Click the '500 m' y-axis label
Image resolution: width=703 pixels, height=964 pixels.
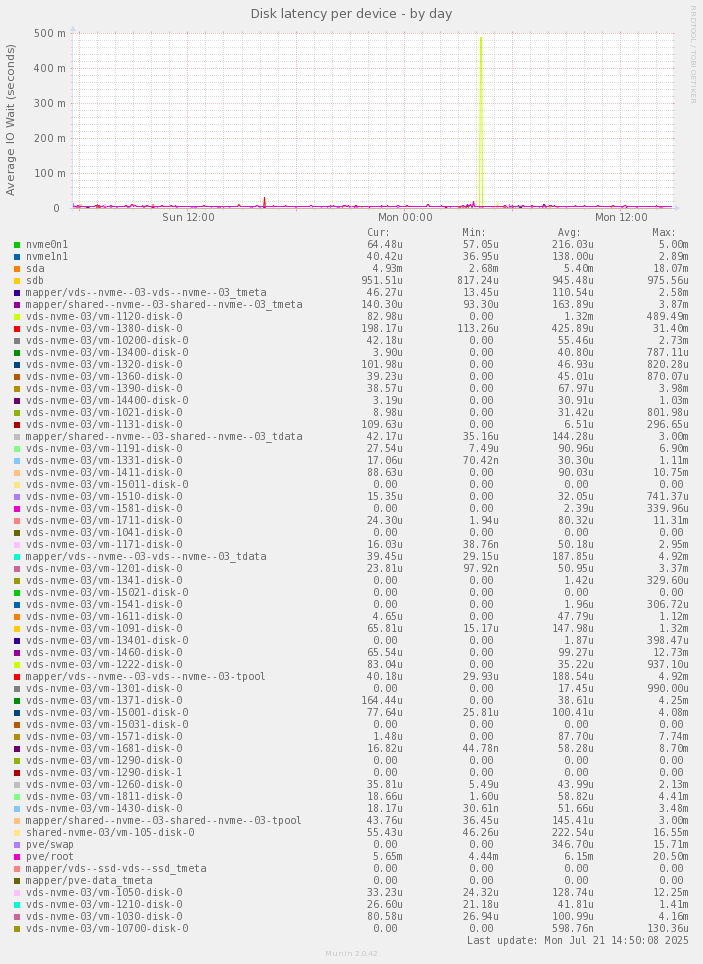(50, 33)
